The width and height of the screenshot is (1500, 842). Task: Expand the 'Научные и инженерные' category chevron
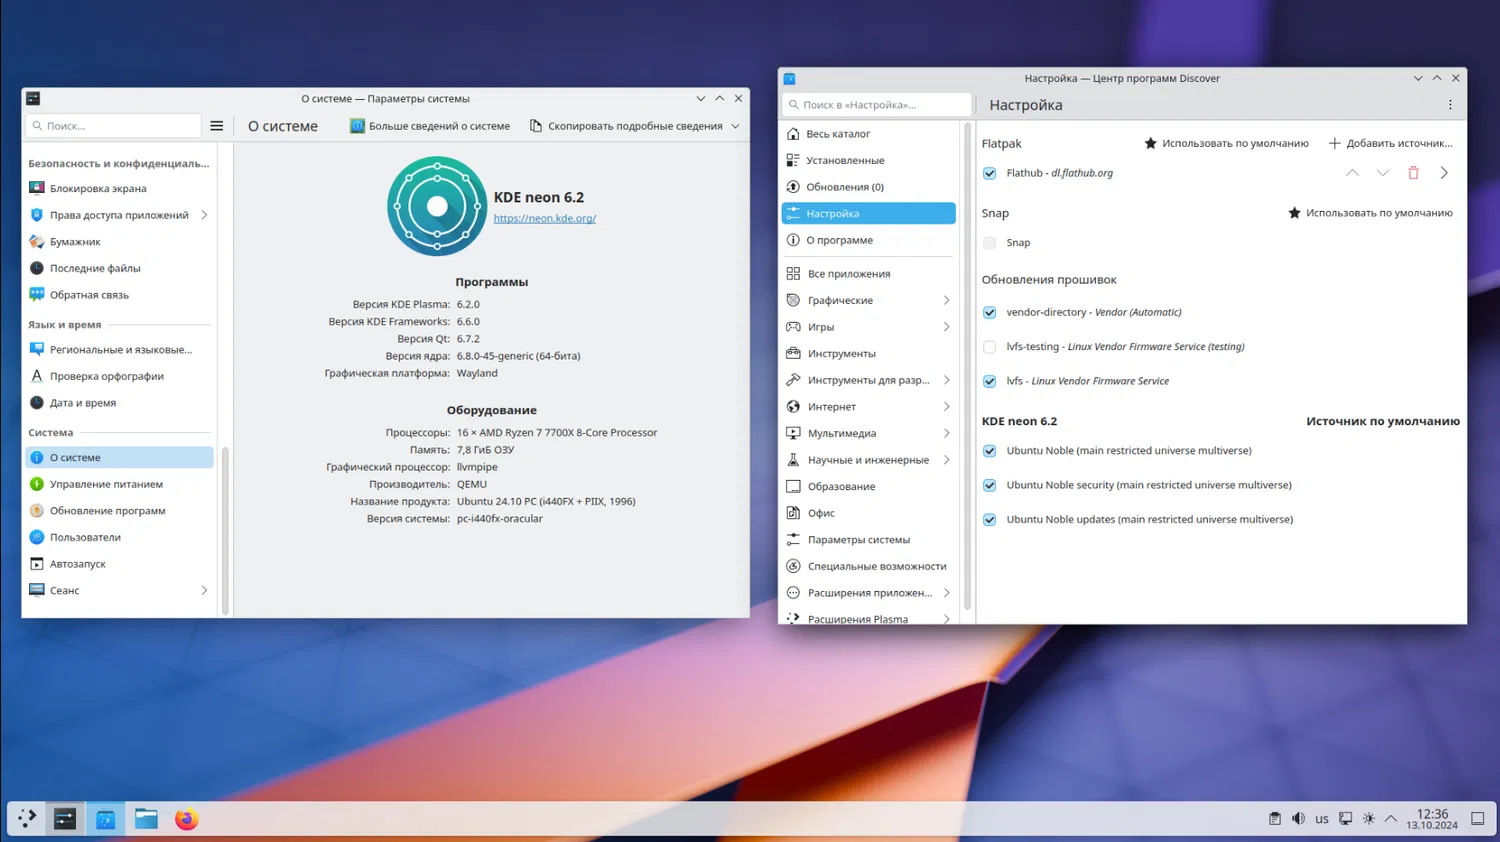[946, 460]
